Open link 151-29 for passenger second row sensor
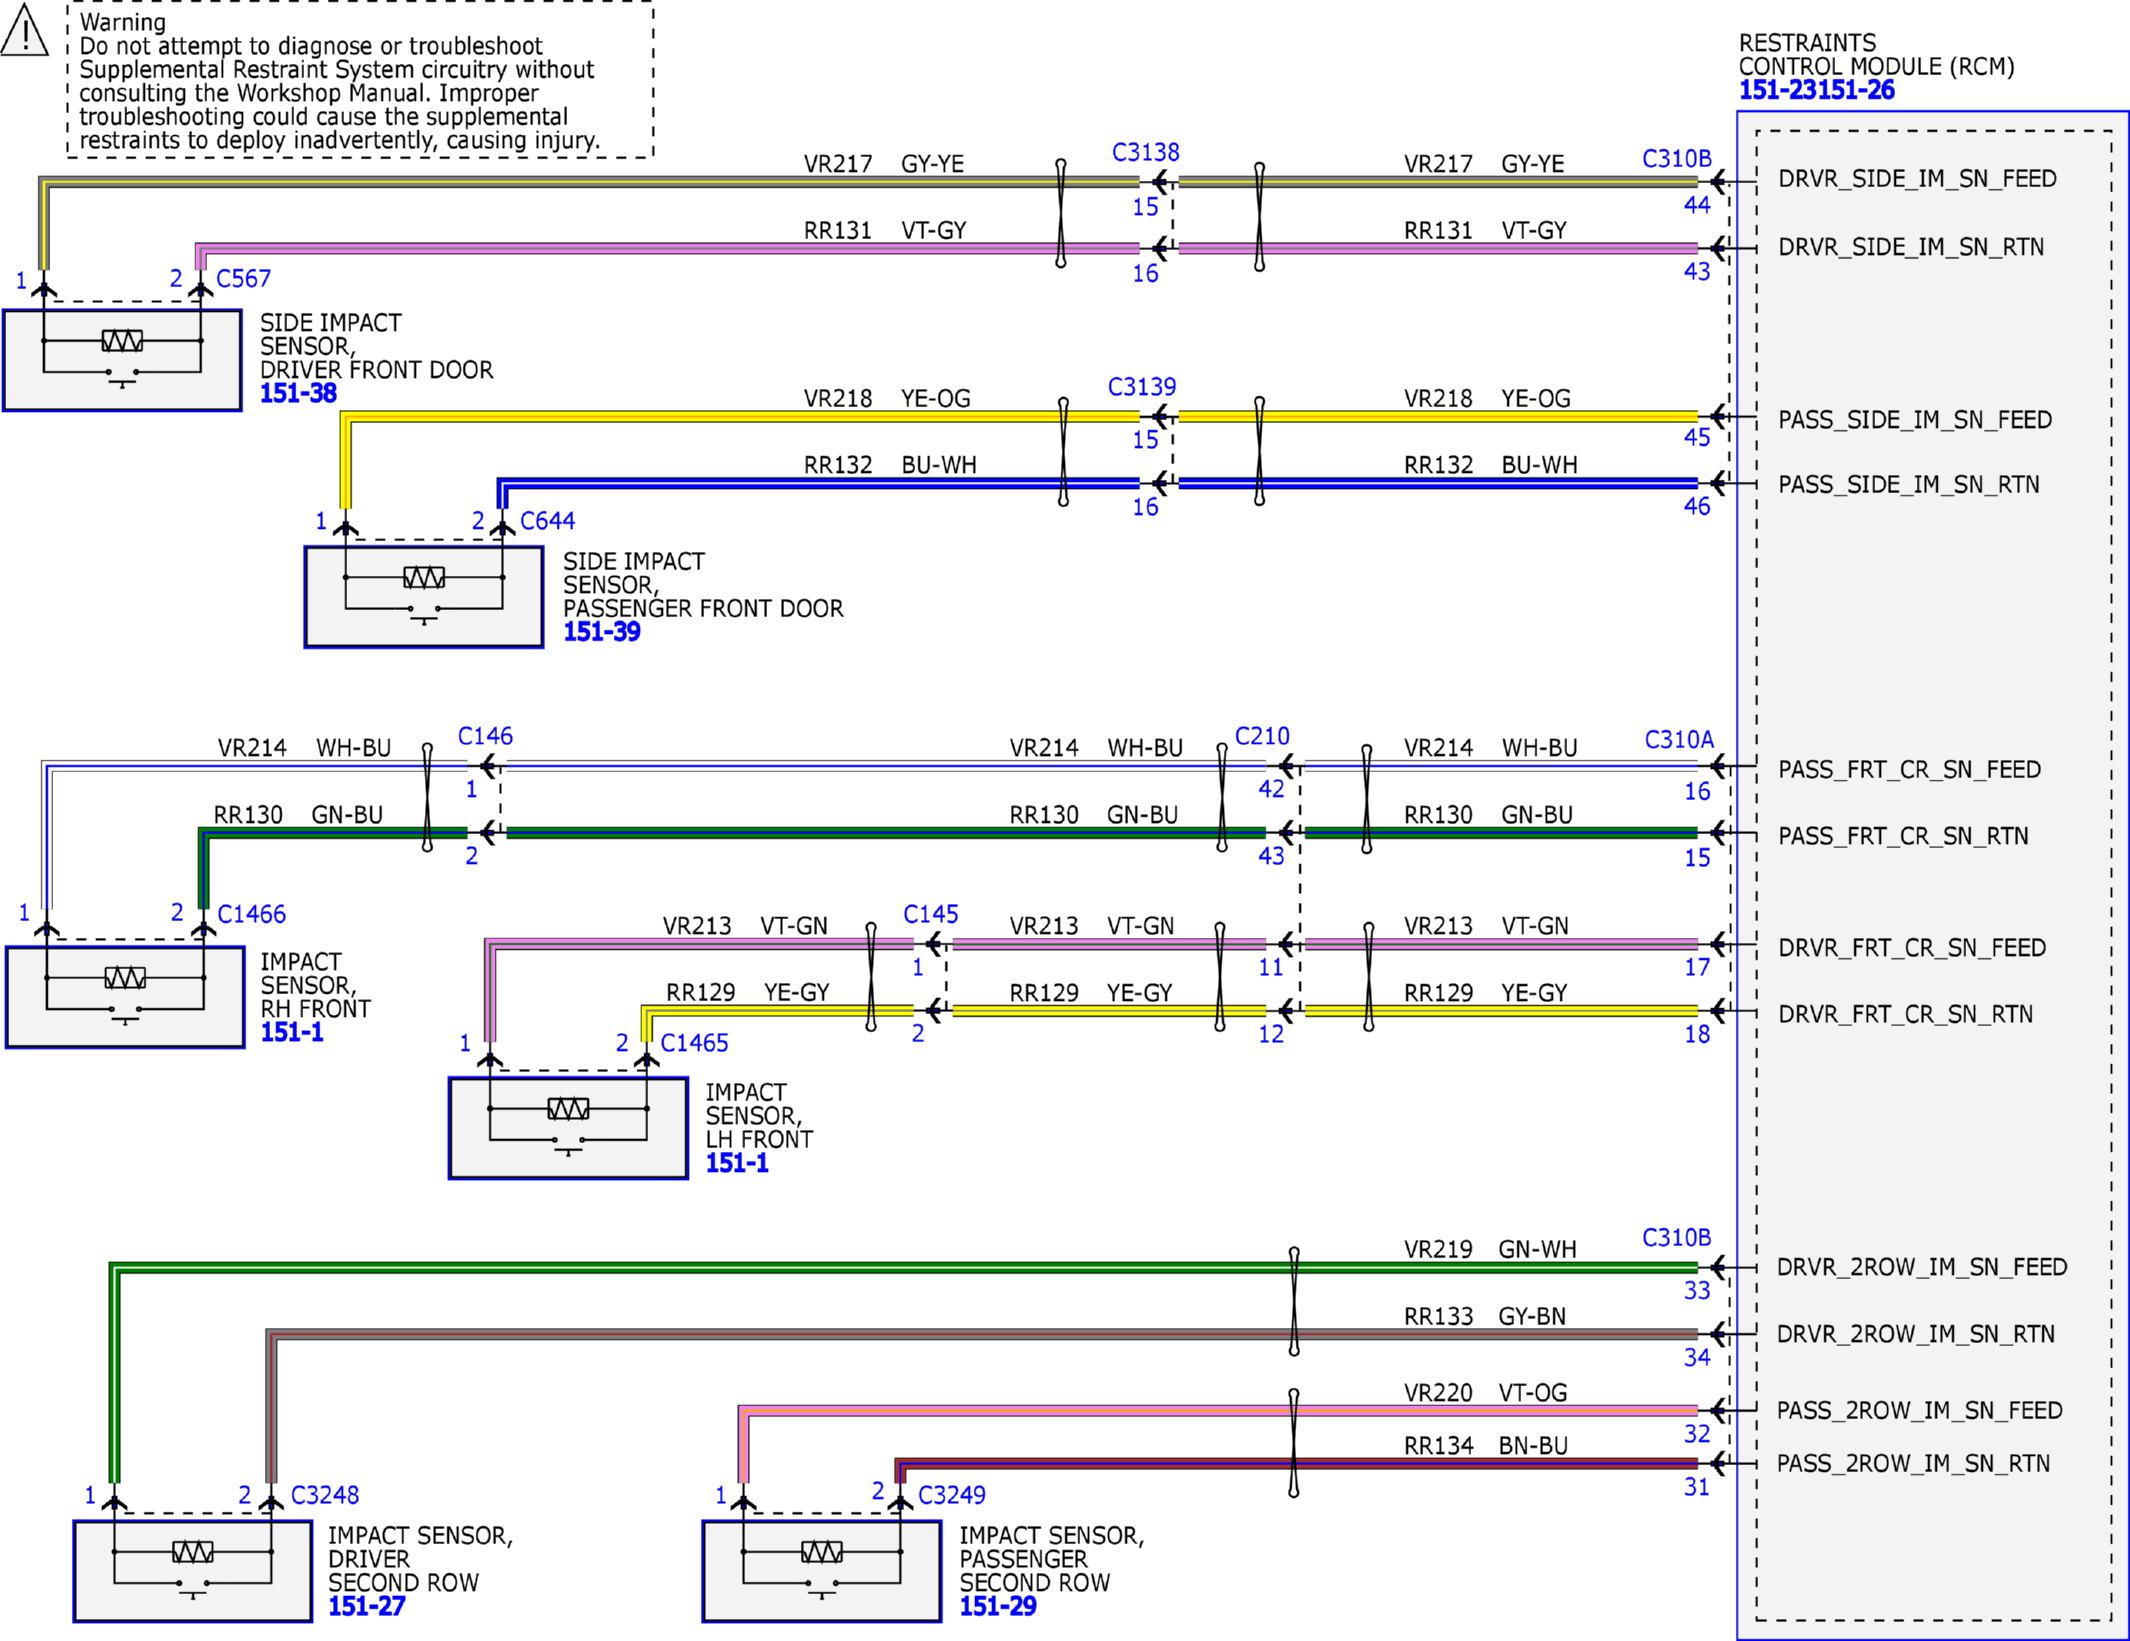 (998, 1606)
